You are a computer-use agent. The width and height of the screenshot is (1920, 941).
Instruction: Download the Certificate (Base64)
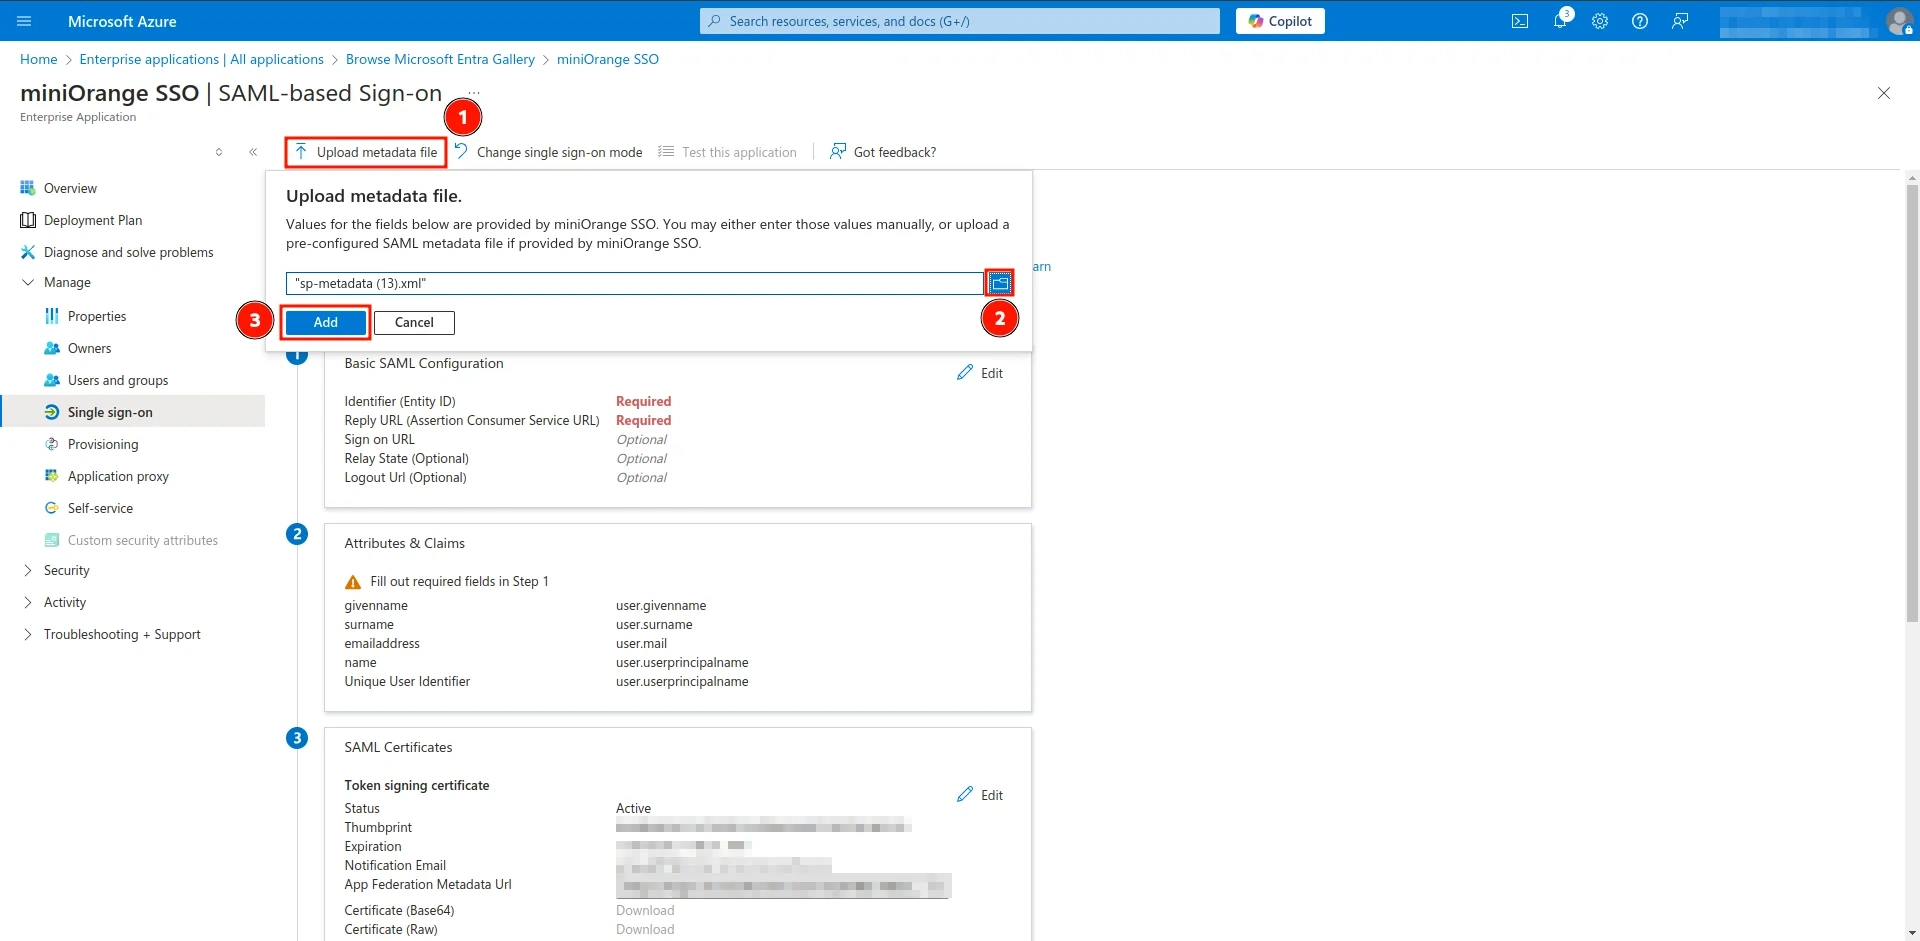coord(645,910)
